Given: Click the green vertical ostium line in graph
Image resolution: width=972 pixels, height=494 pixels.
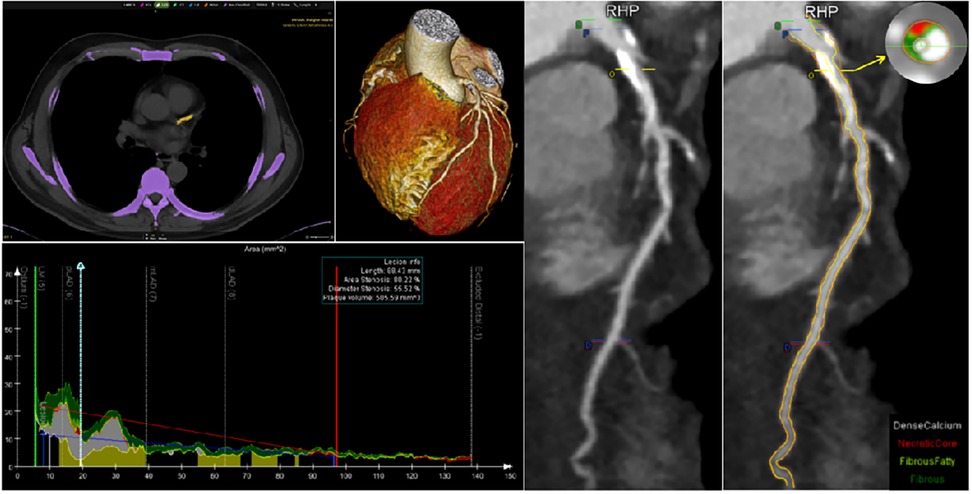Looking at the screenshot, I should [35, 366].
